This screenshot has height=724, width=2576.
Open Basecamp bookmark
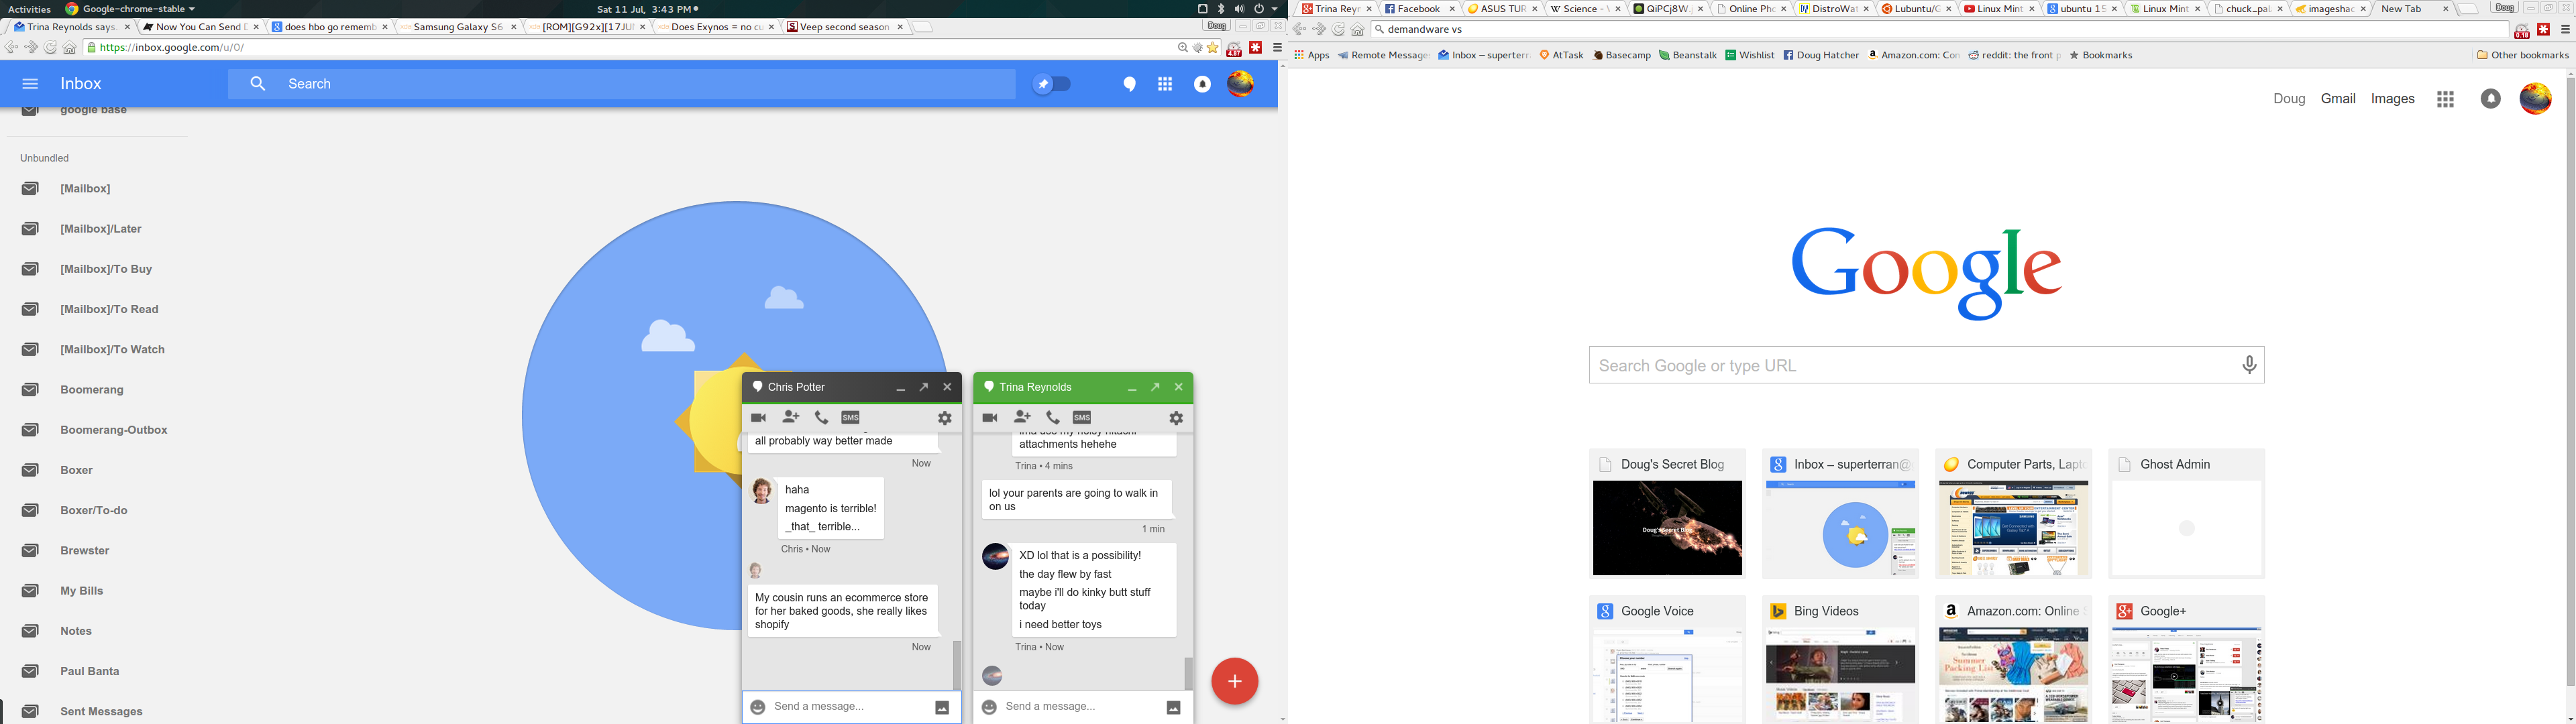(x=1622, y=56)
